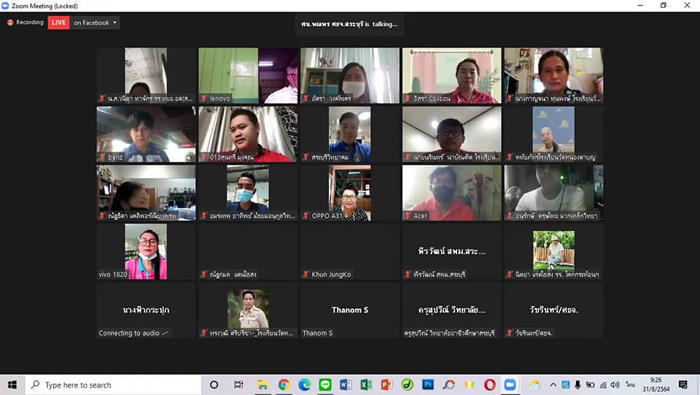Select the 'lenovo' participant video tile
The width and height of the screenshot is (700, 395).
[x=248, y=75]
